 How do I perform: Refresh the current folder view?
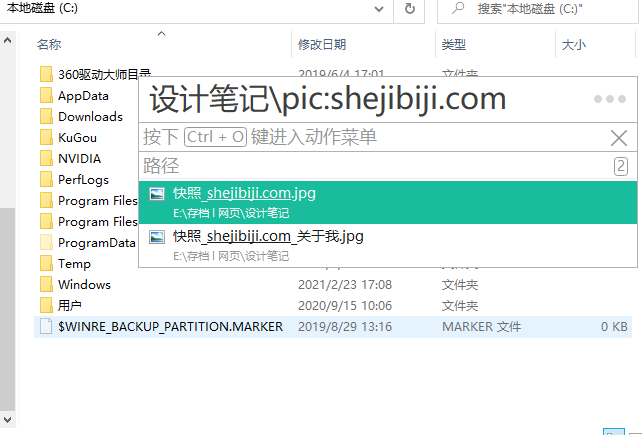tap(409, 9)
